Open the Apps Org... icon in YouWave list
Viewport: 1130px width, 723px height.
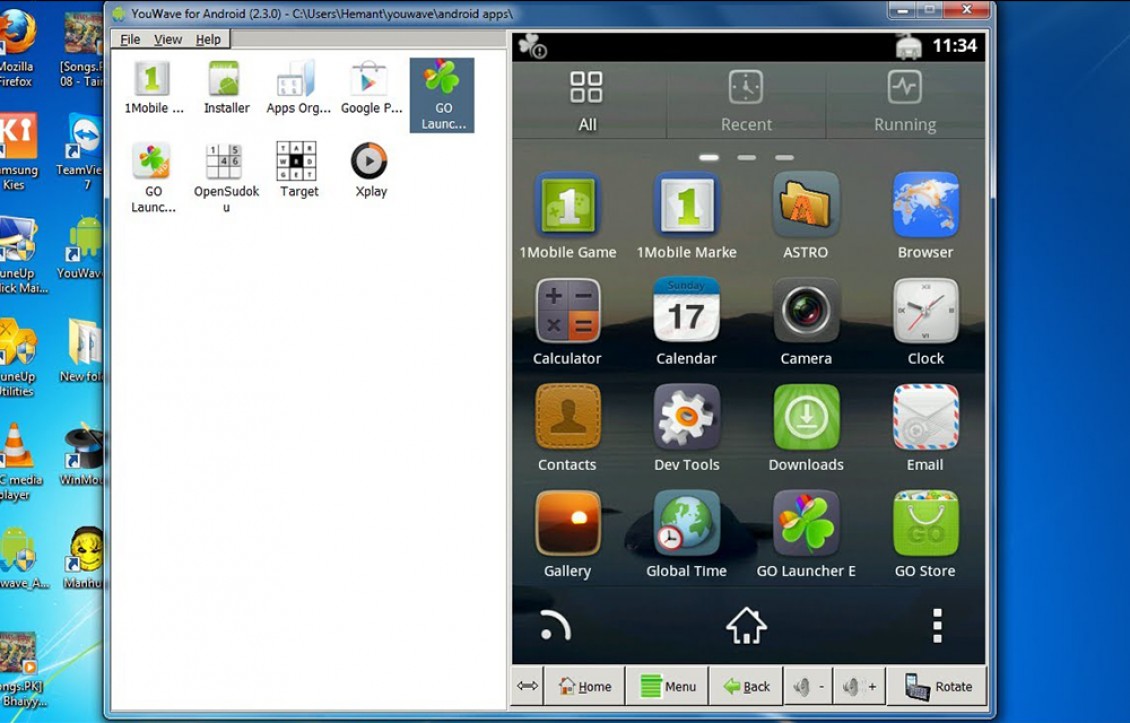(x=298, y=88)
